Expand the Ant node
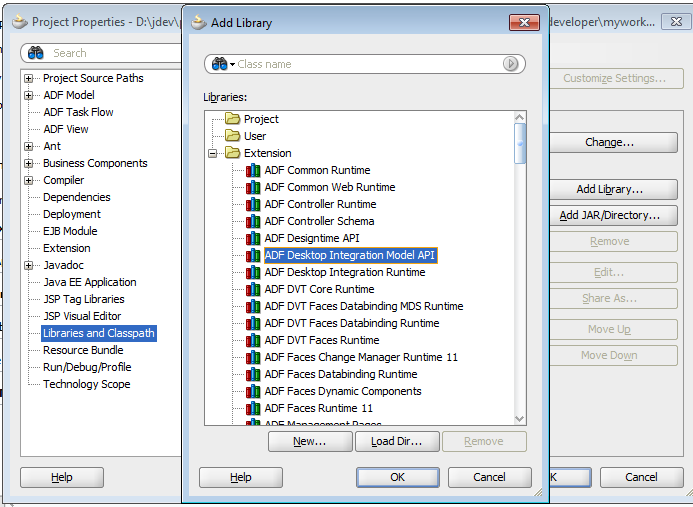 (29, 146)
